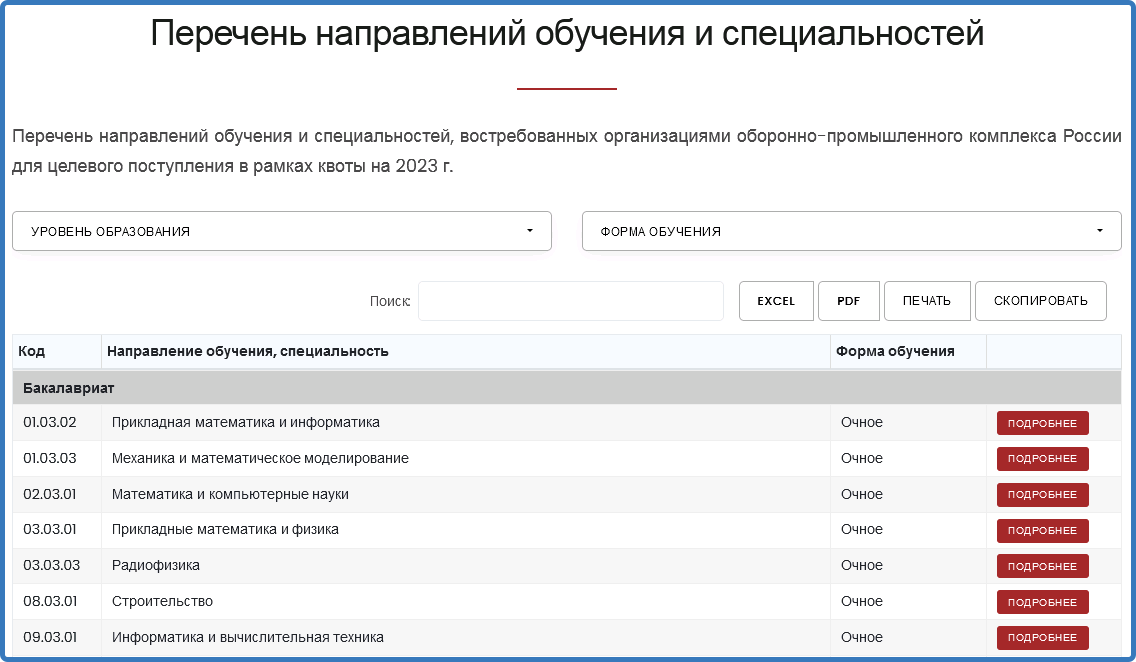Sort the table by Код column
Image resolution: width=1136 pixels, height=662 pixels.
pyautogui.click(x=30, y=351)
